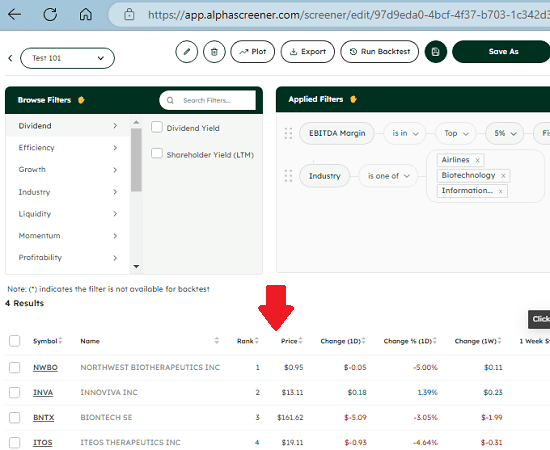Open browser home page
550x450 pixels.
pyautogui.click(x=86, y=15)
